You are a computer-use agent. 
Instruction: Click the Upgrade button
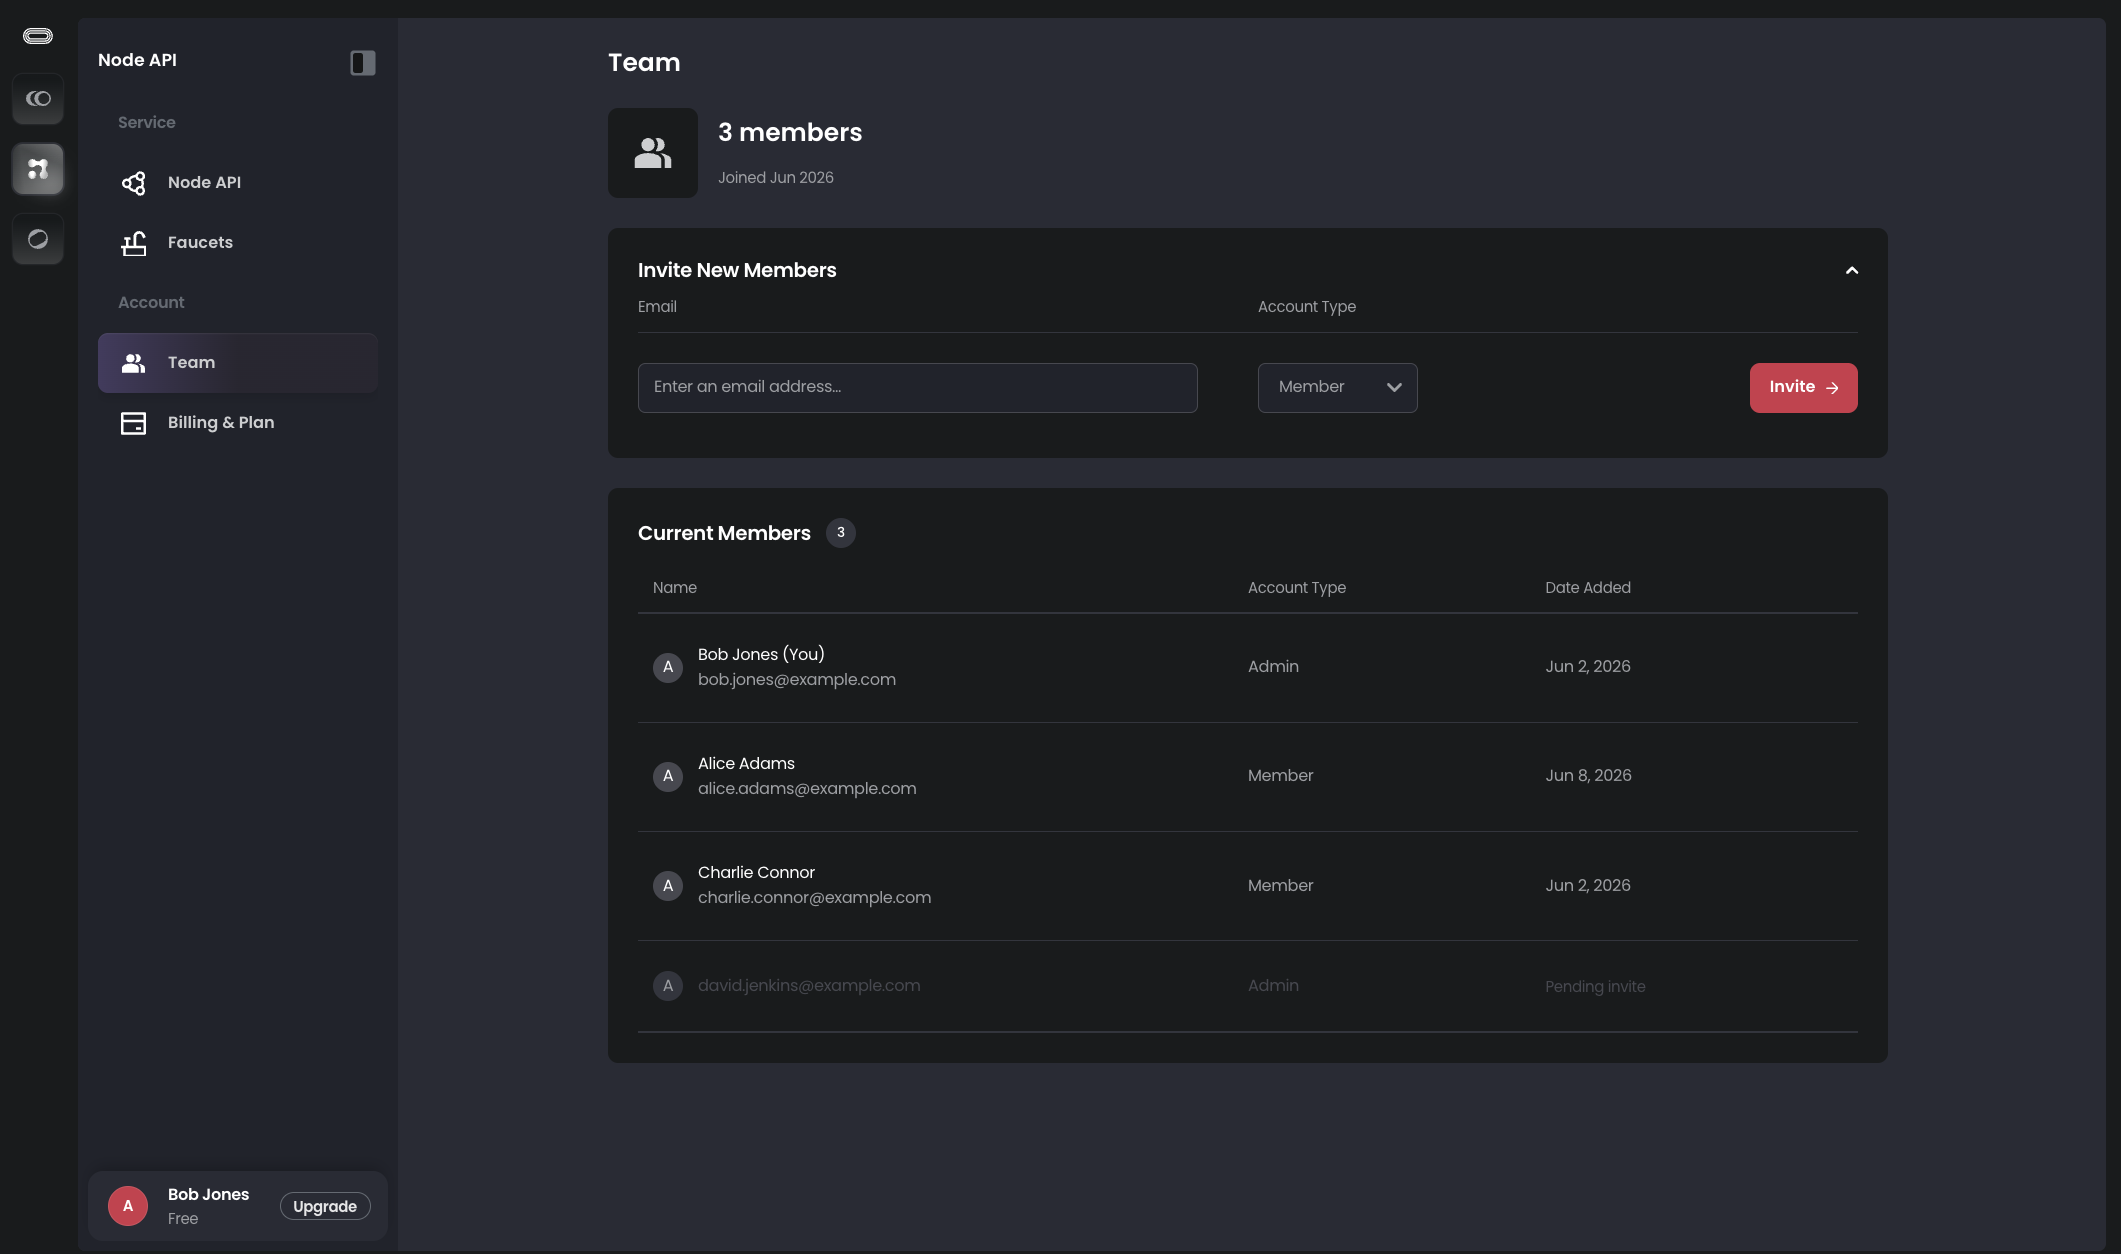pos(325,1206)
